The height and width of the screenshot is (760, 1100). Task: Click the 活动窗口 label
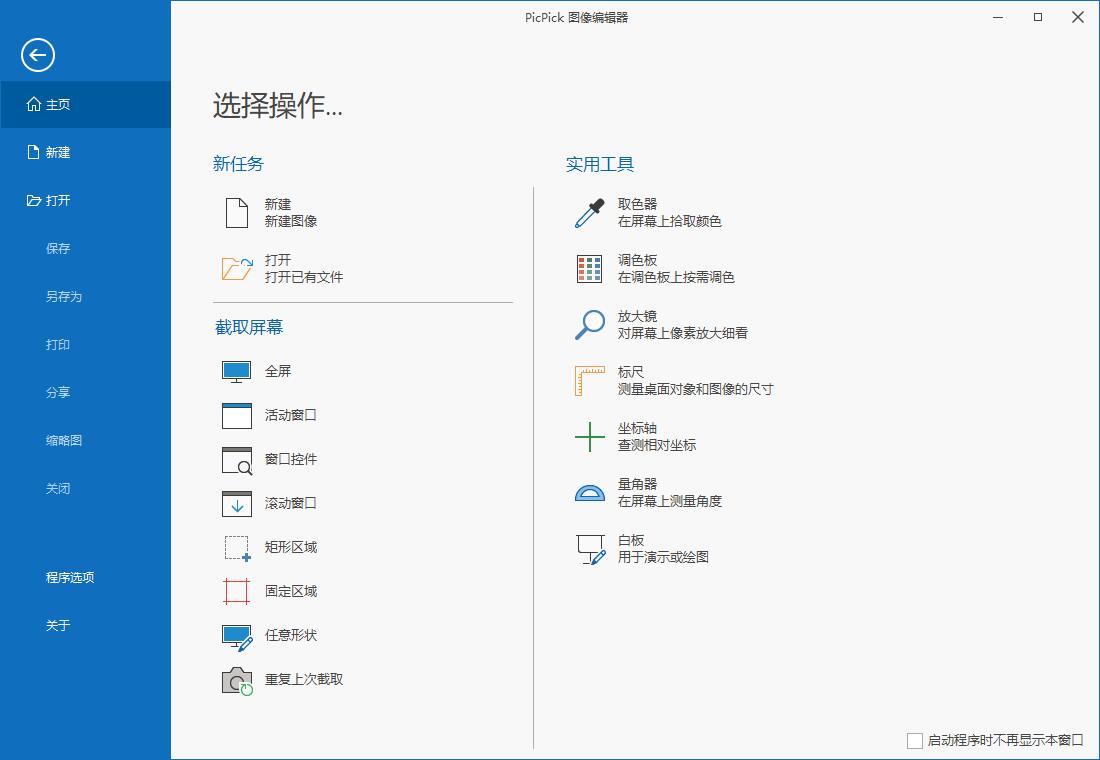290,415
